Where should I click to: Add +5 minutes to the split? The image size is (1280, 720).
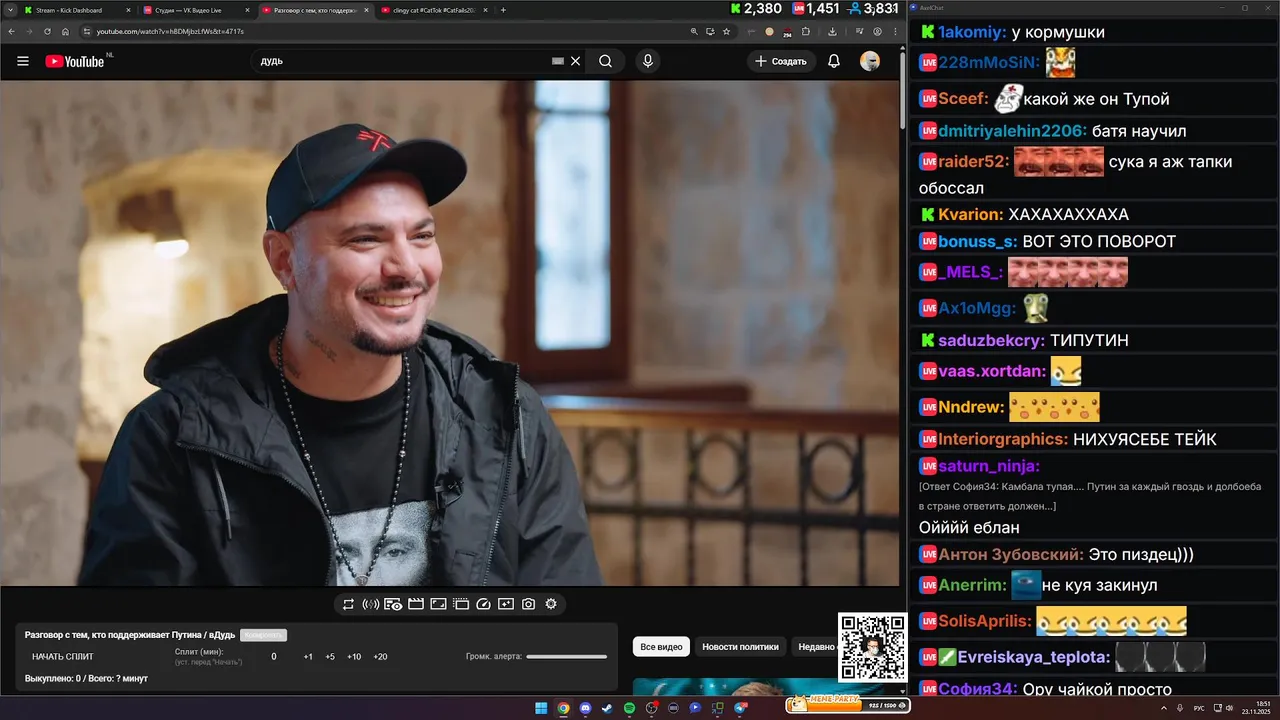(x=330, y=657)
